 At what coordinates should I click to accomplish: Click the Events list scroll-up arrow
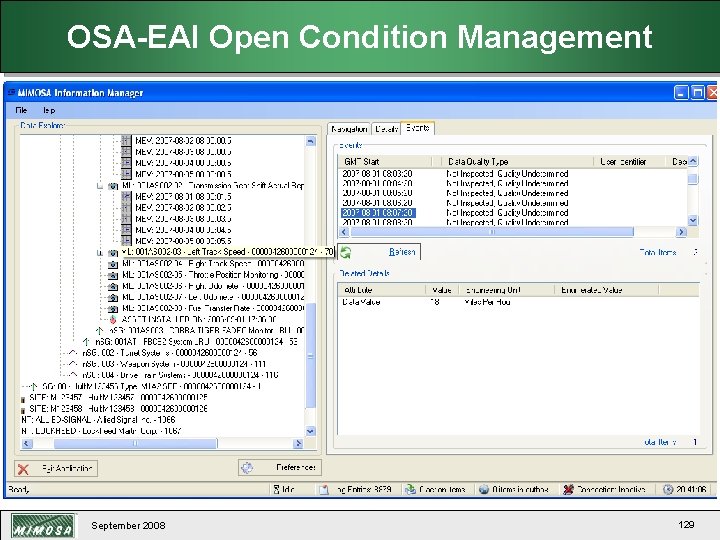pyautogui.click(x=693, y=161)
